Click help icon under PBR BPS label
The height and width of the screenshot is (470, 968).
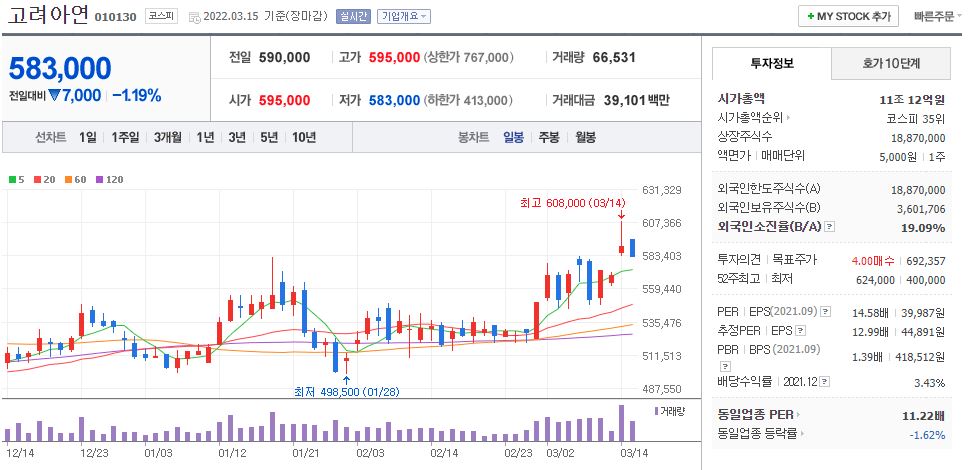click(x=726, y=366)
